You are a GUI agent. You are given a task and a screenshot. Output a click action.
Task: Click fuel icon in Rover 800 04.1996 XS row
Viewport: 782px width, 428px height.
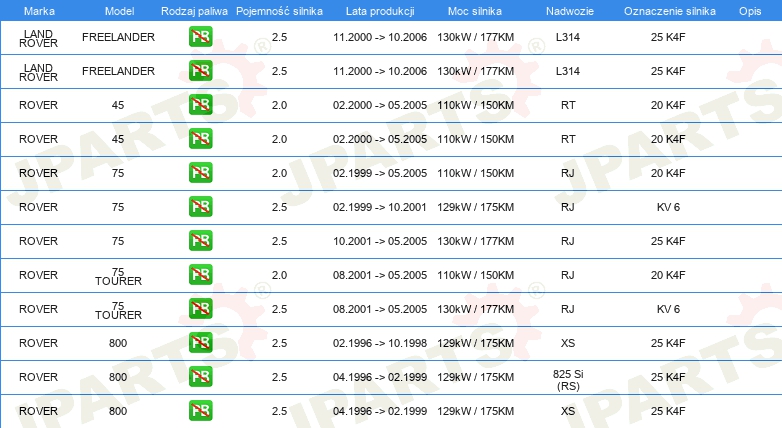tap(200, 411)
